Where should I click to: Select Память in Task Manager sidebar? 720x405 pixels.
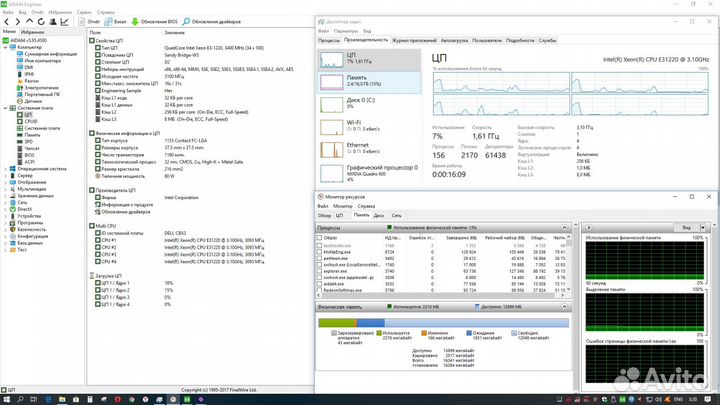tap(370, 83)
